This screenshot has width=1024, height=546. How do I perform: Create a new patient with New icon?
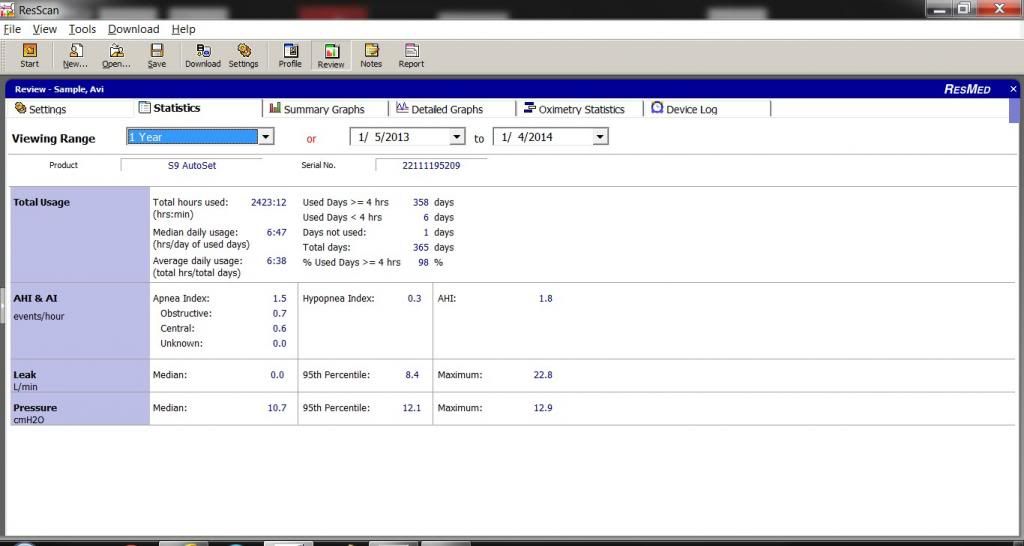[76, 55]
